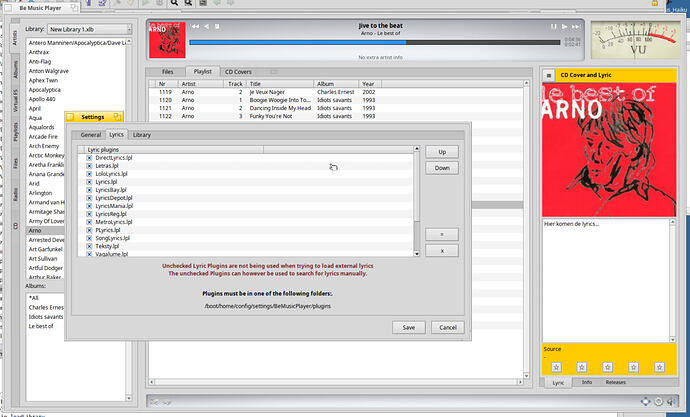Toggle the MetroLyrics.lpl plugin checkbox
This screenshot has width=690, height=417.
point(89,222)
